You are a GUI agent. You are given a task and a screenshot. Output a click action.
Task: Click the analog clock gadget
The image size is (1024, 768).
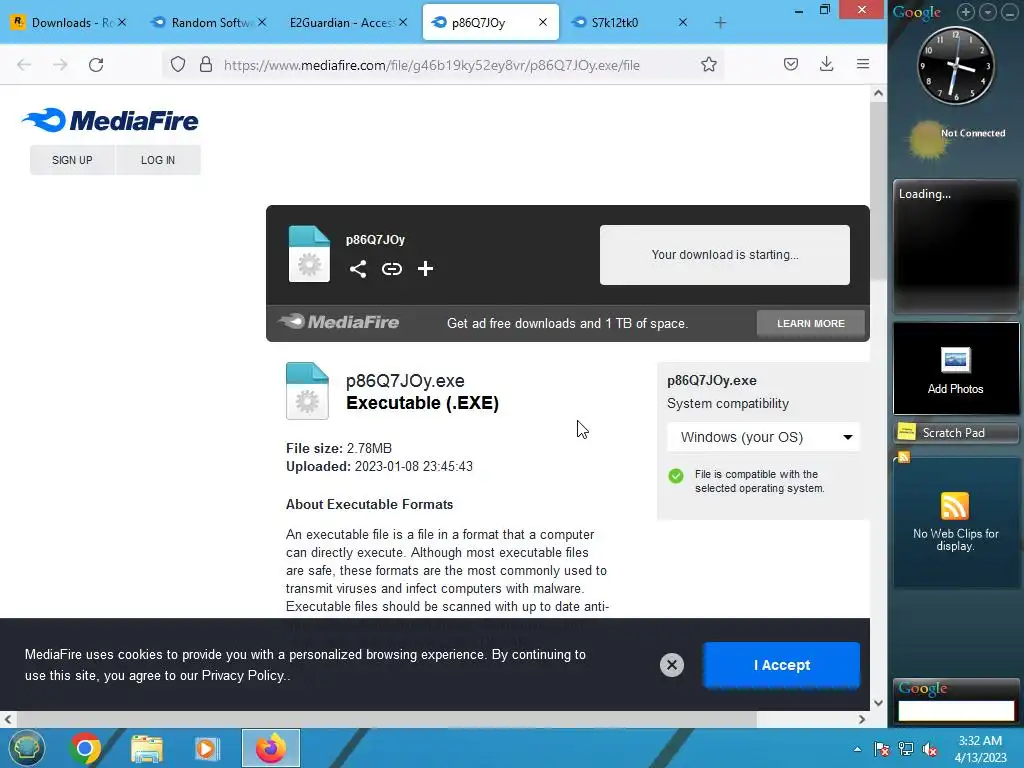[956, 65]
